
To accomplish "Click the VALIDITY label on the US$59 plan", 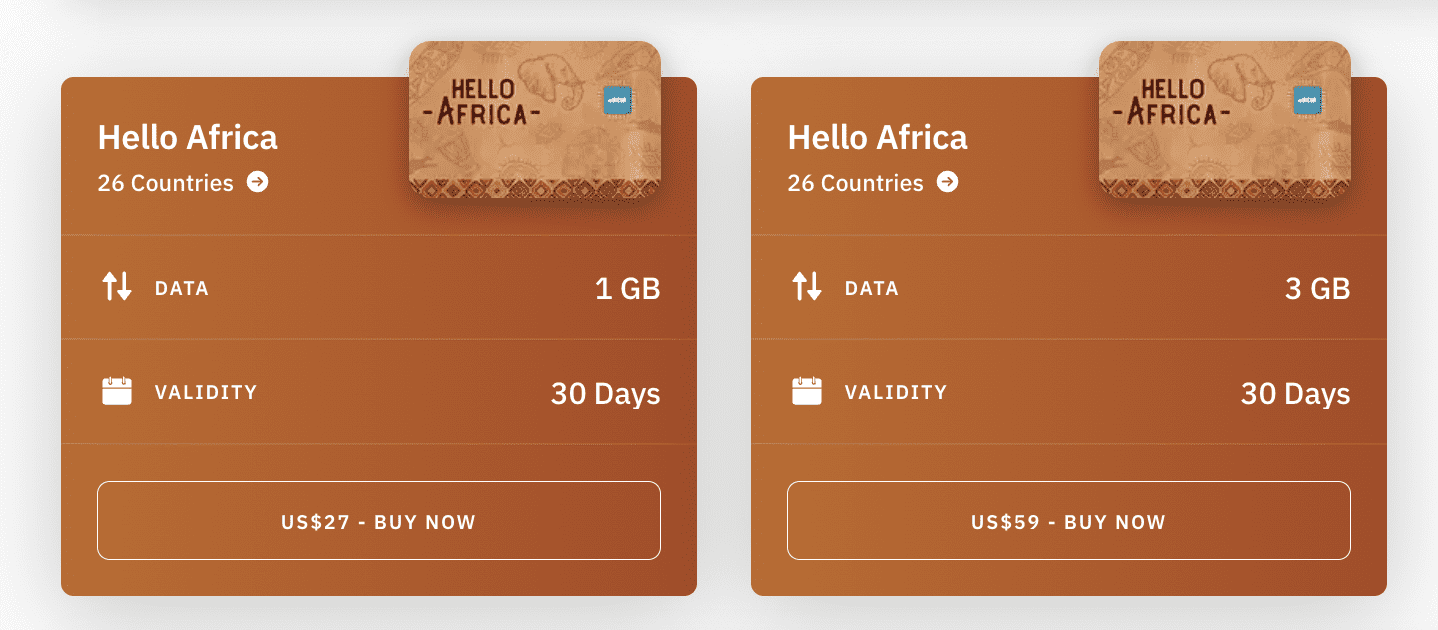I will pyautogui.click(x=896, y=392).
